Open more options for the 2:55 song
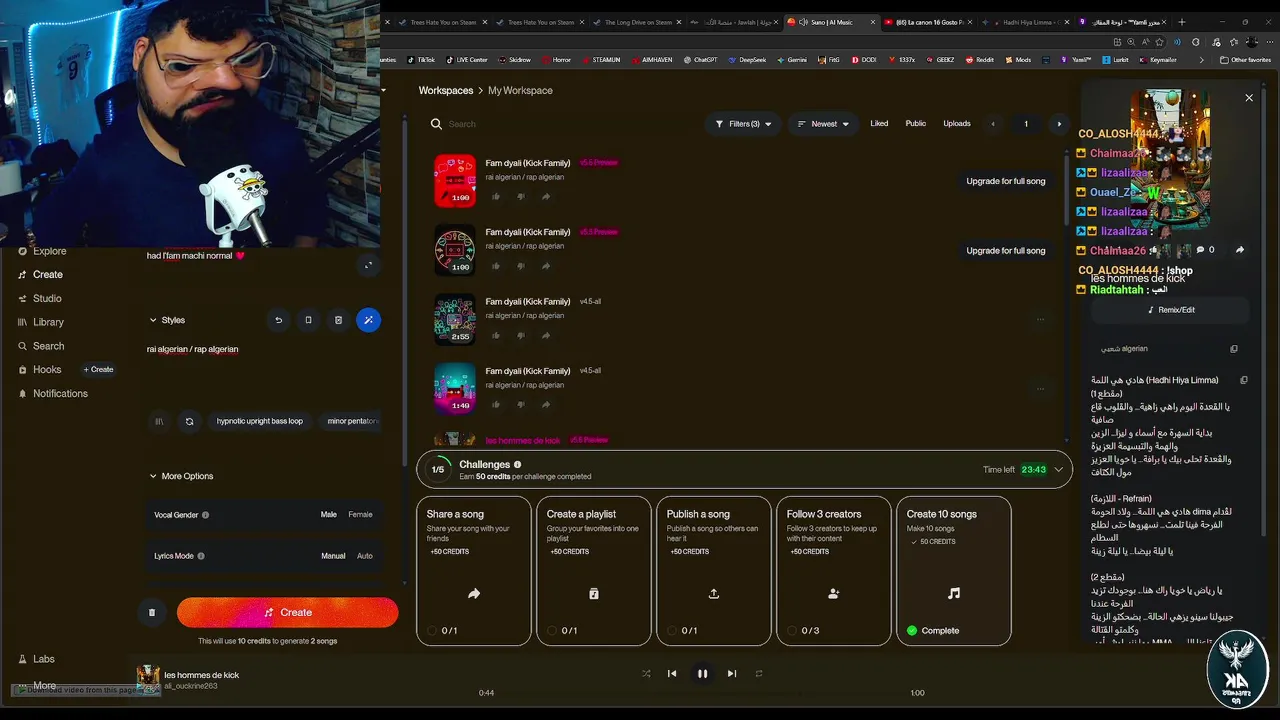 click(x=1040, y=320)
